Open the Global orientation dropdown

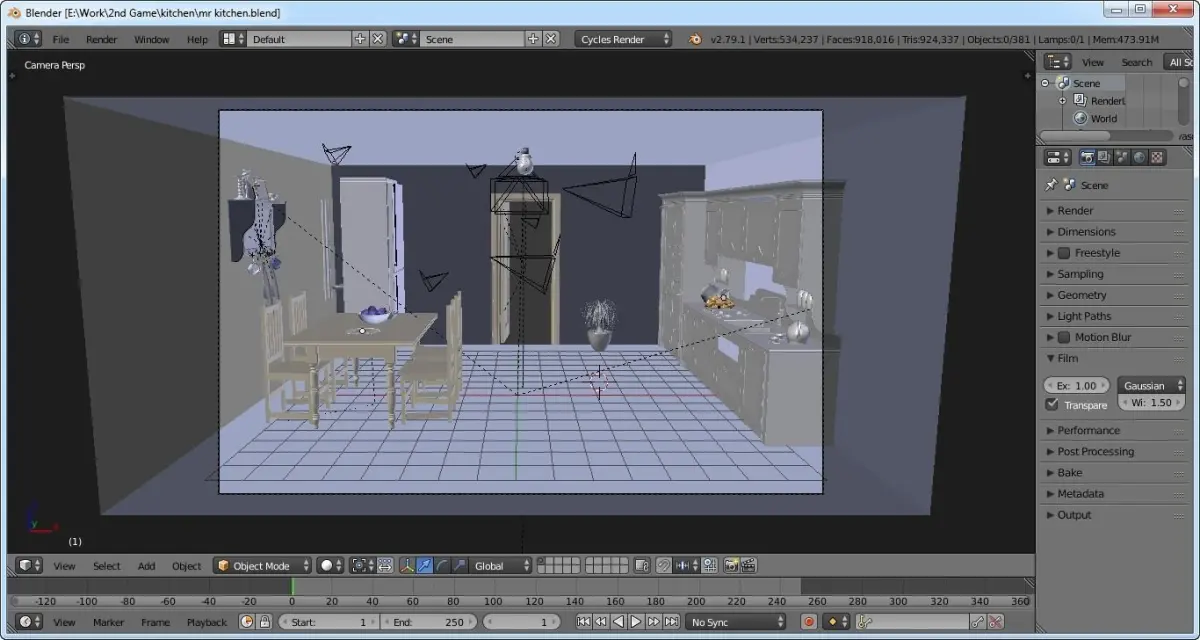tap(500, 566)
